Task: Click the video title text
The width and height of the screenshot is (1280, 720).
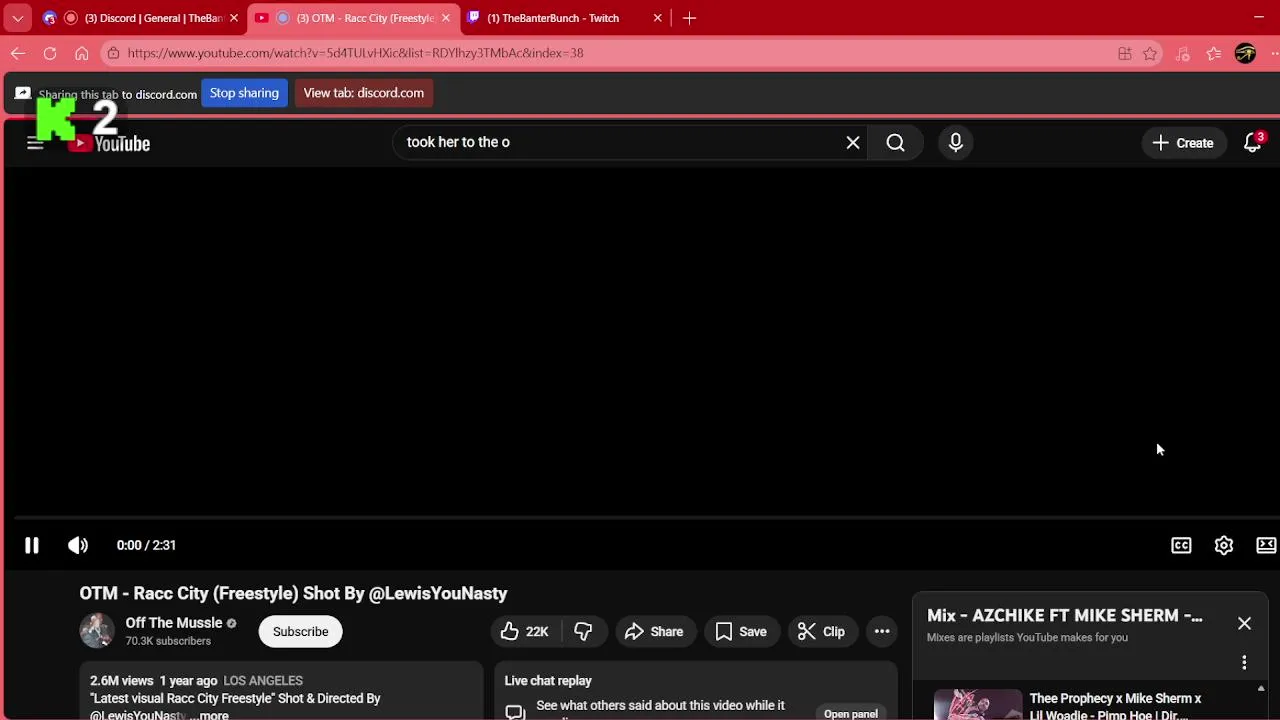Action: (293, 593)
